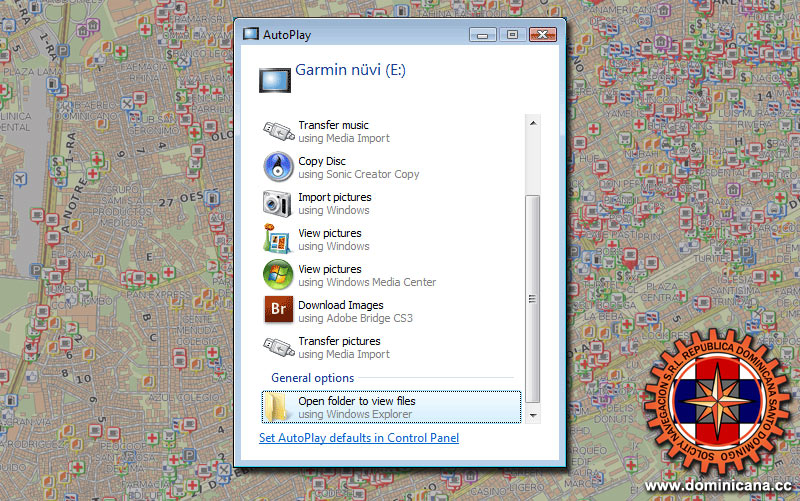The height and width of the screenshot is (501, 800).
Task: Click the View pictures using Windows photo icon
Action: (x=278, y=239)
